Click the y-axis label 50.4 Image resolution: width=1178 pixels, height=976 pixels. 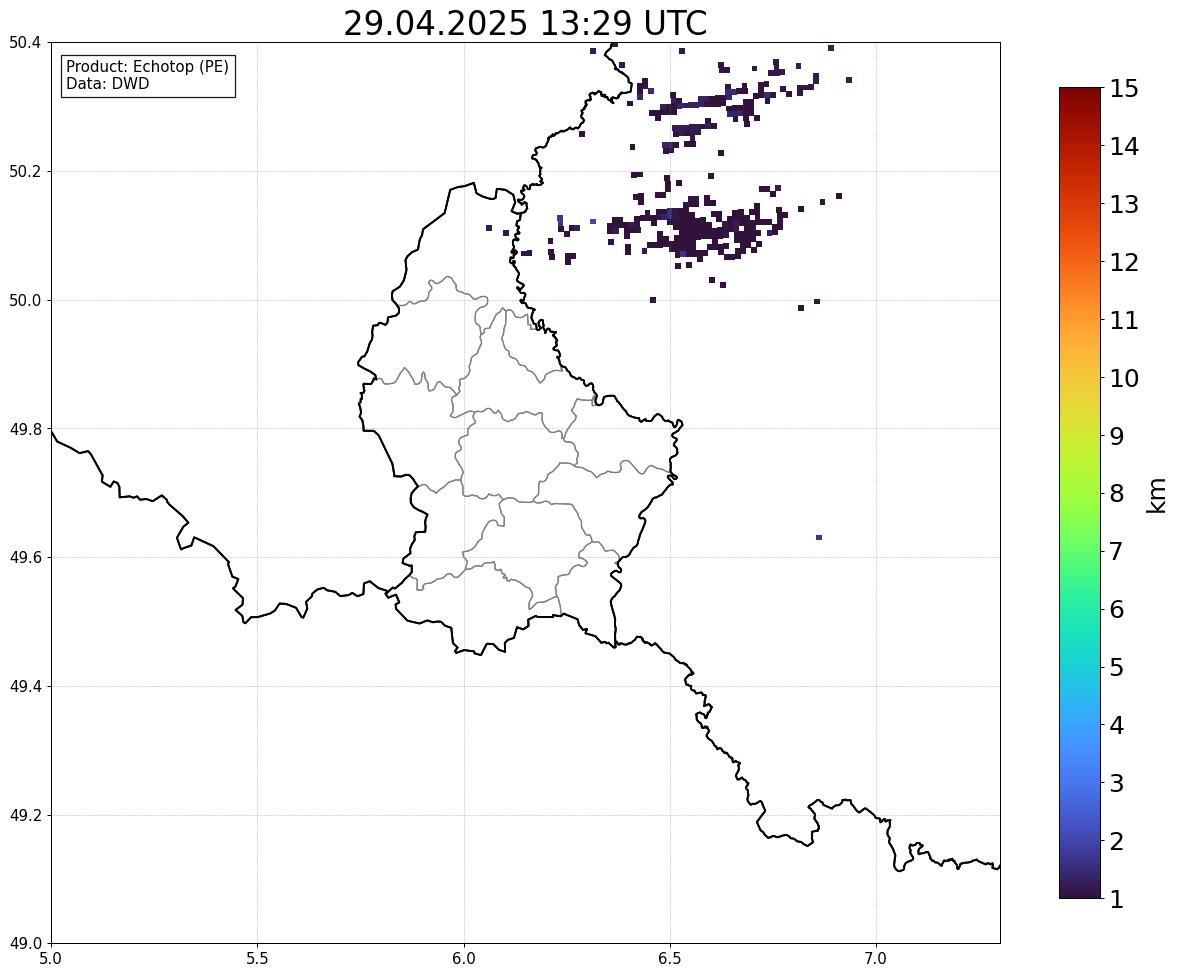pyautogui.click(x=24, y=43)
